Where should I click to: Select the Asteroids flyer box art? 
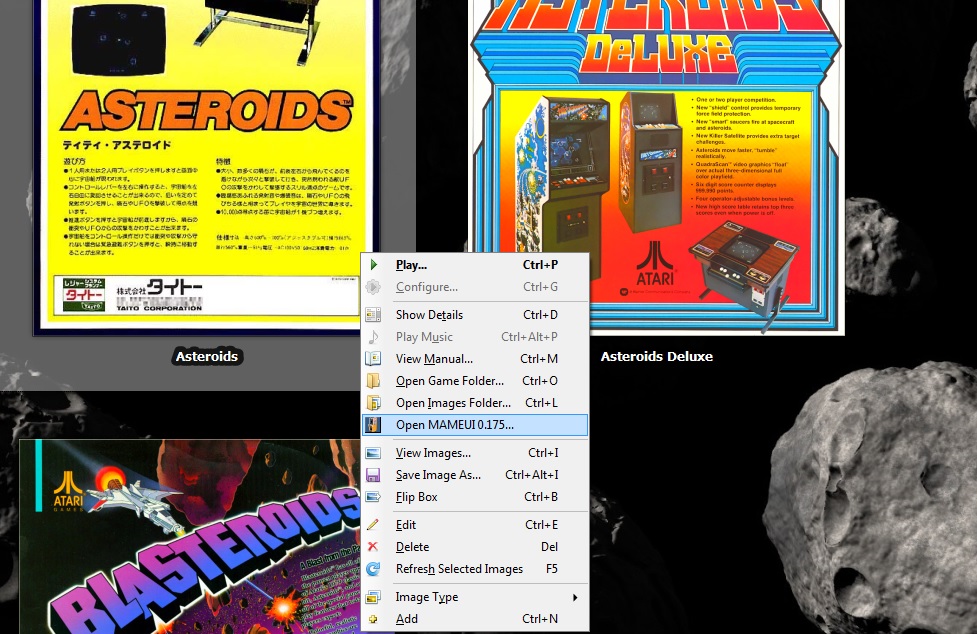pyautogui.click(x=206, y=167)
